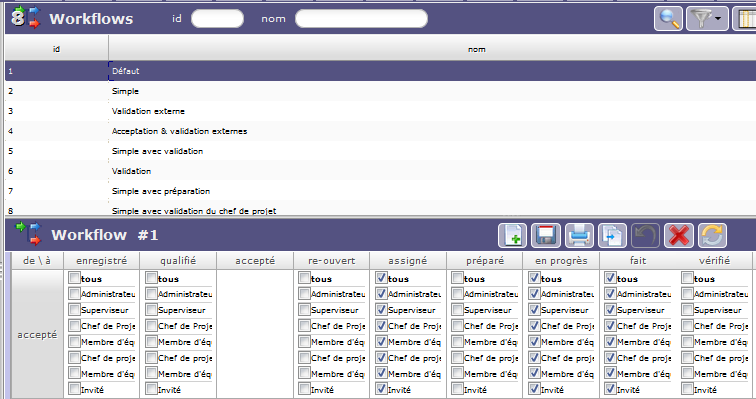Uncheck Administrateur in the en progrès column
The height and width of the screenshot is (399, 756).
point(534,293)
